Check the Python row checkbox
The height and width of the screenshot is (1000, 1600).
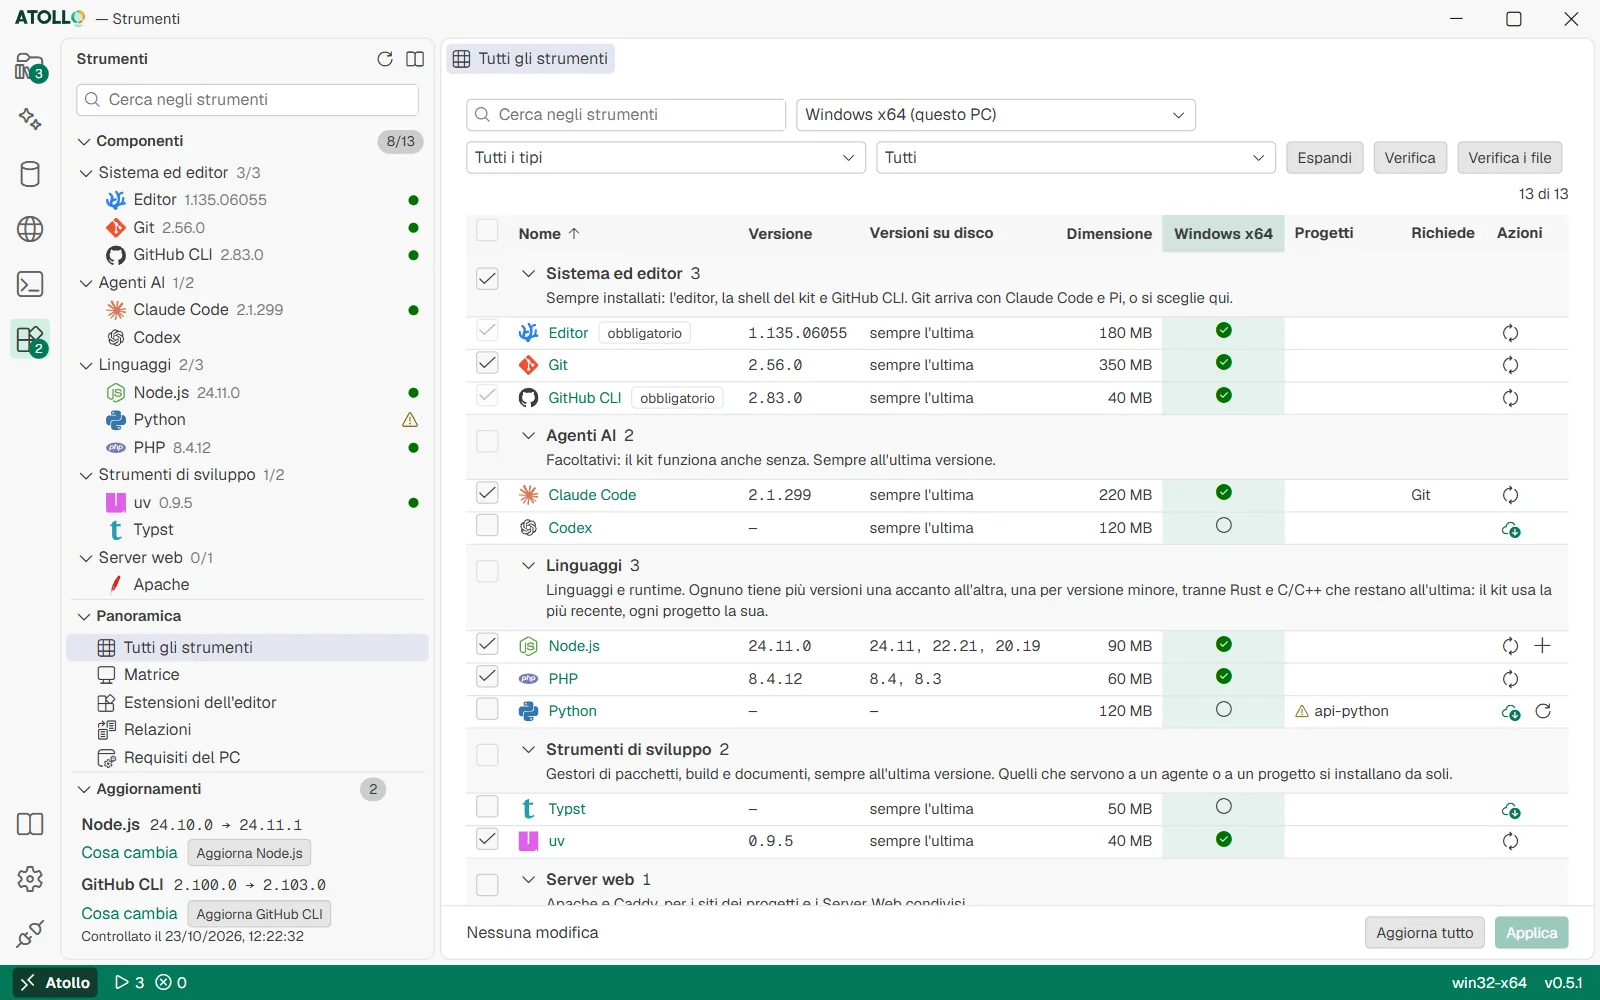coord(487,709)
